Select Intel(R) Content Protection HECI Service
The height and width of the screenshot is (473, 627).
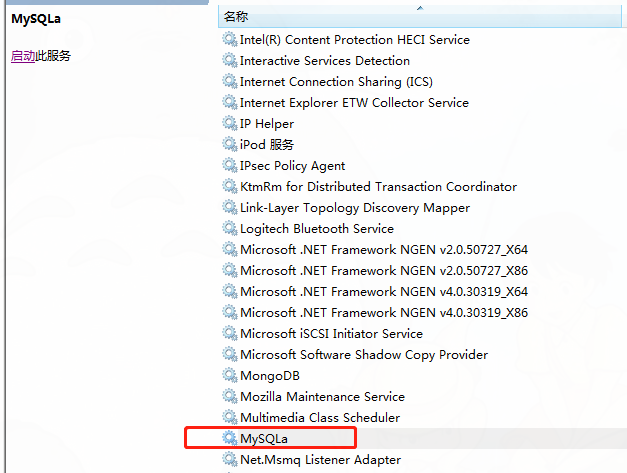354,40
